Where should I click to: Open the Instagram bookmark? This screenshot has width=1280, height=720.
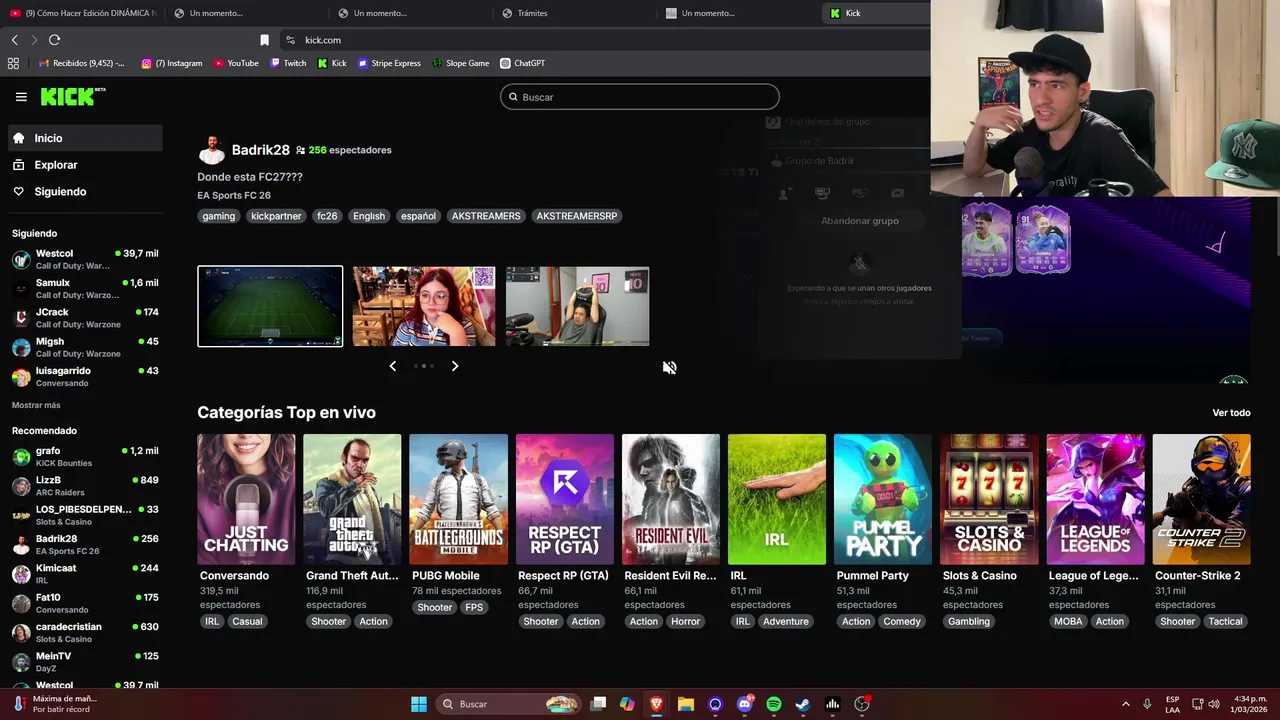[x=172, y=63]
